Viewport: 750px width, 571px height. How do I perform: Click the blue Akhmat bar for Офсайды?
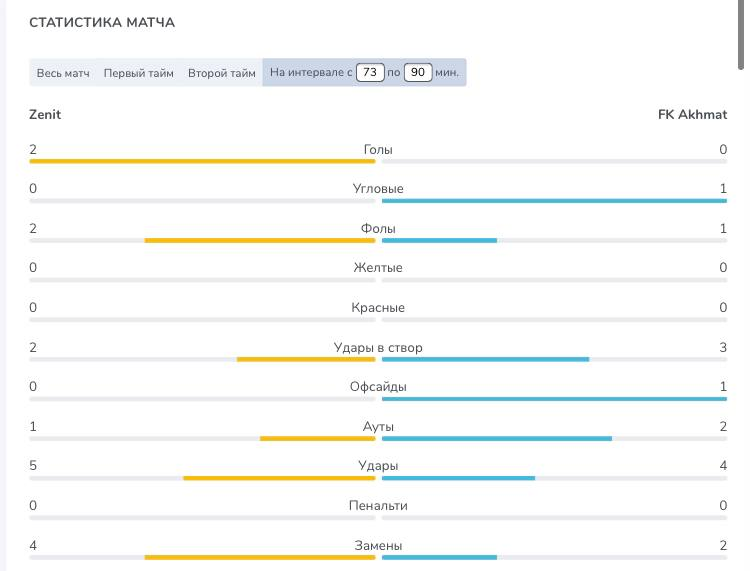[x=554, y=398]
